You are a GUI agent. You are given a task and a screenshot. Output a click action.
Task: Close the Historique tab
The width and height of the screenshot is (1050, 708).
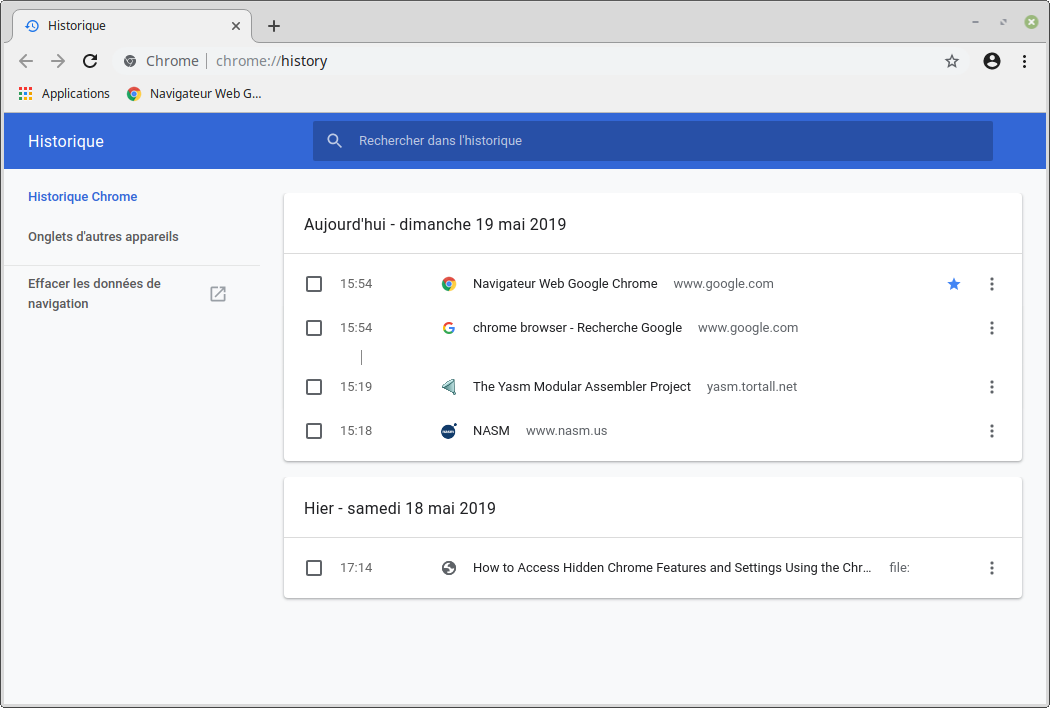(x=236, y=26)
